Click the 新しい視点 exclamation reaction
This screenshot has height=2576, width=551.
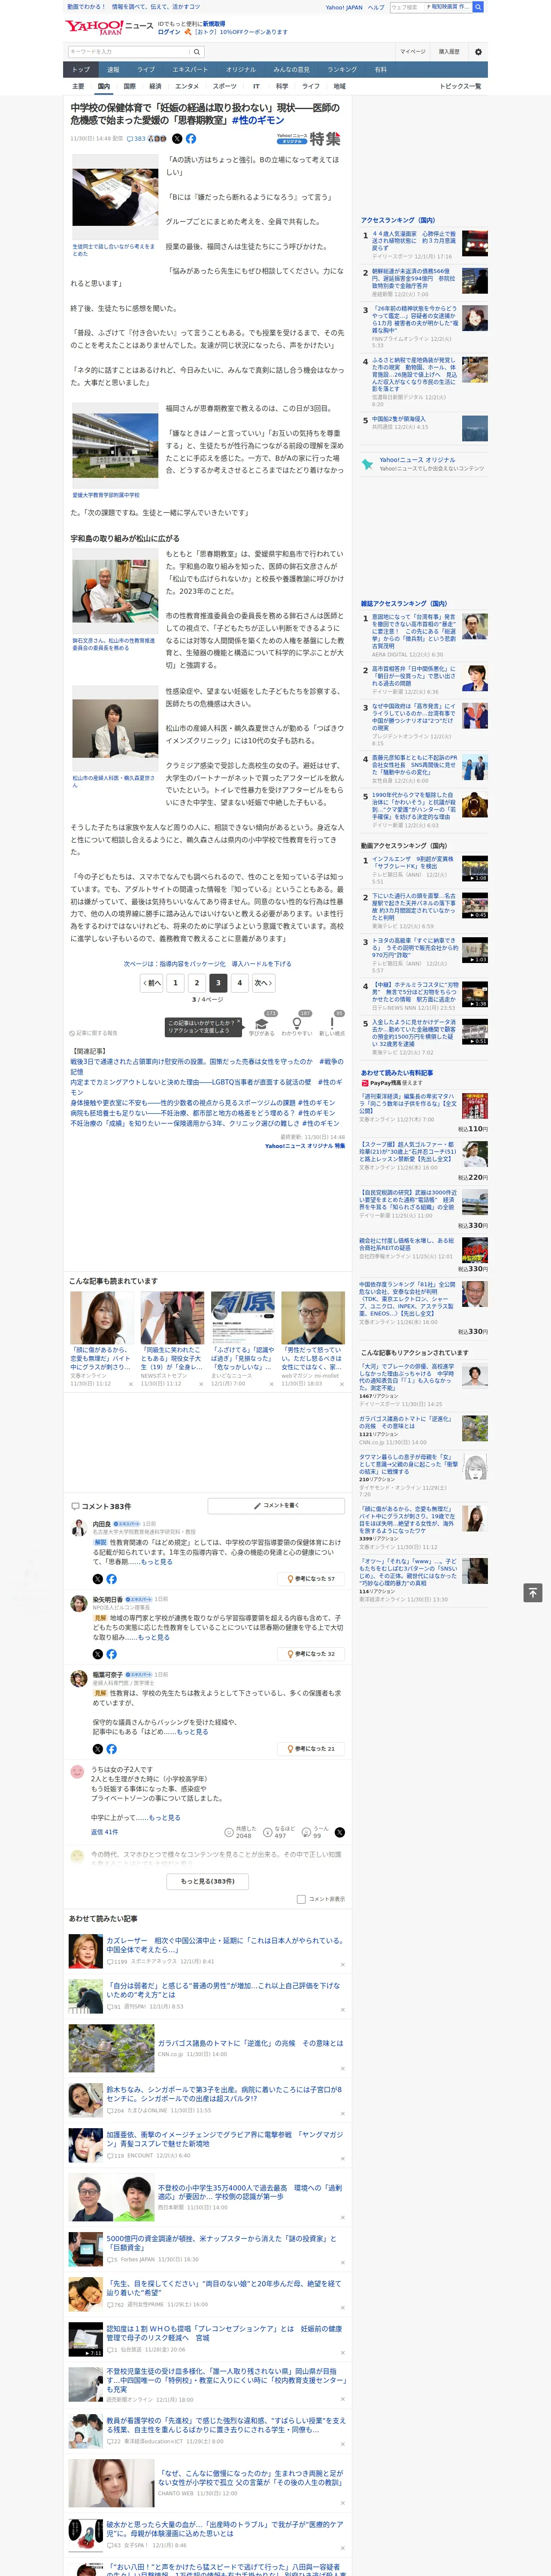[332, 1024]
